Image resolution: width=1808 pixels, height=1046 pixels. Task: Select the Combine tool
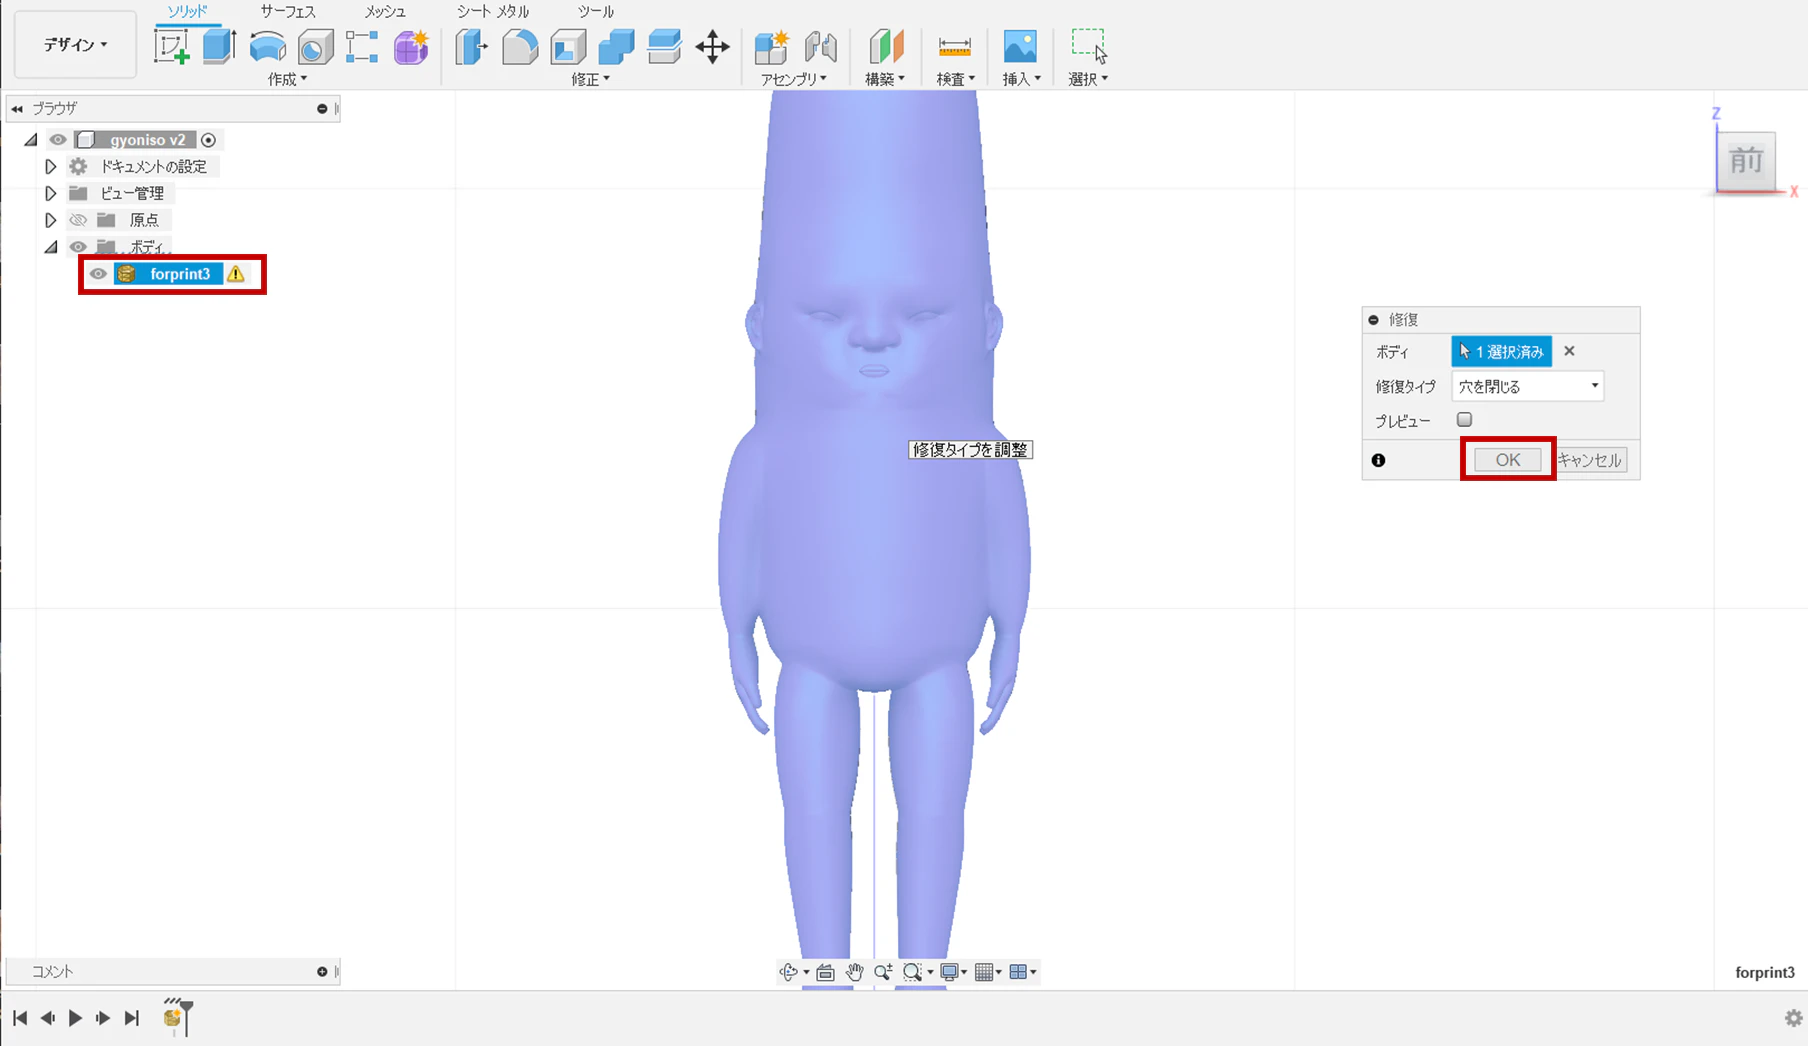(x=616, y=47)
